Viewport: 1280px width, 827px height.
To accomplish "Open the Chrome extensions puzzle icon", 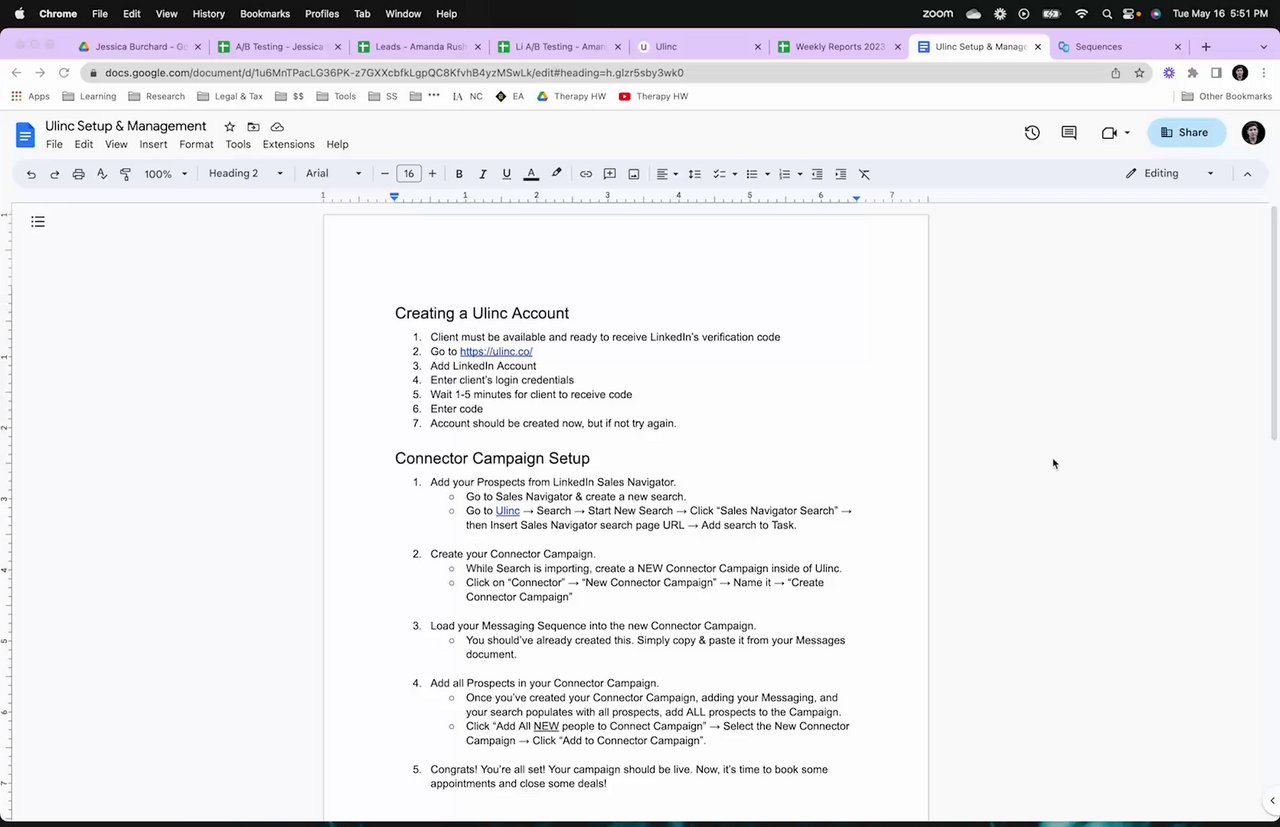I will 1192,73.
